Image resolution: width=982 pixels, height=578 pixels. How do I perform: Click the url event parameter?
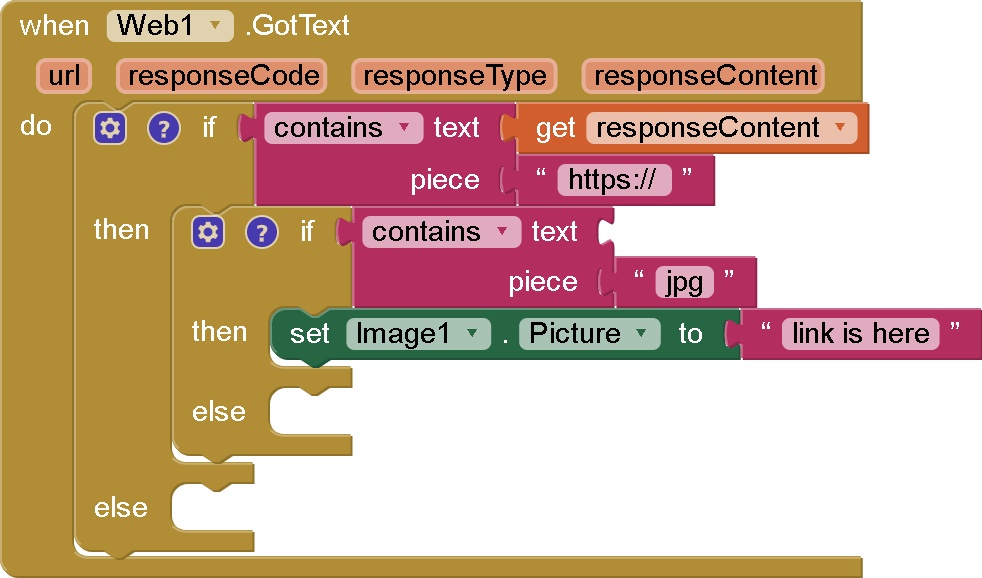64,76
